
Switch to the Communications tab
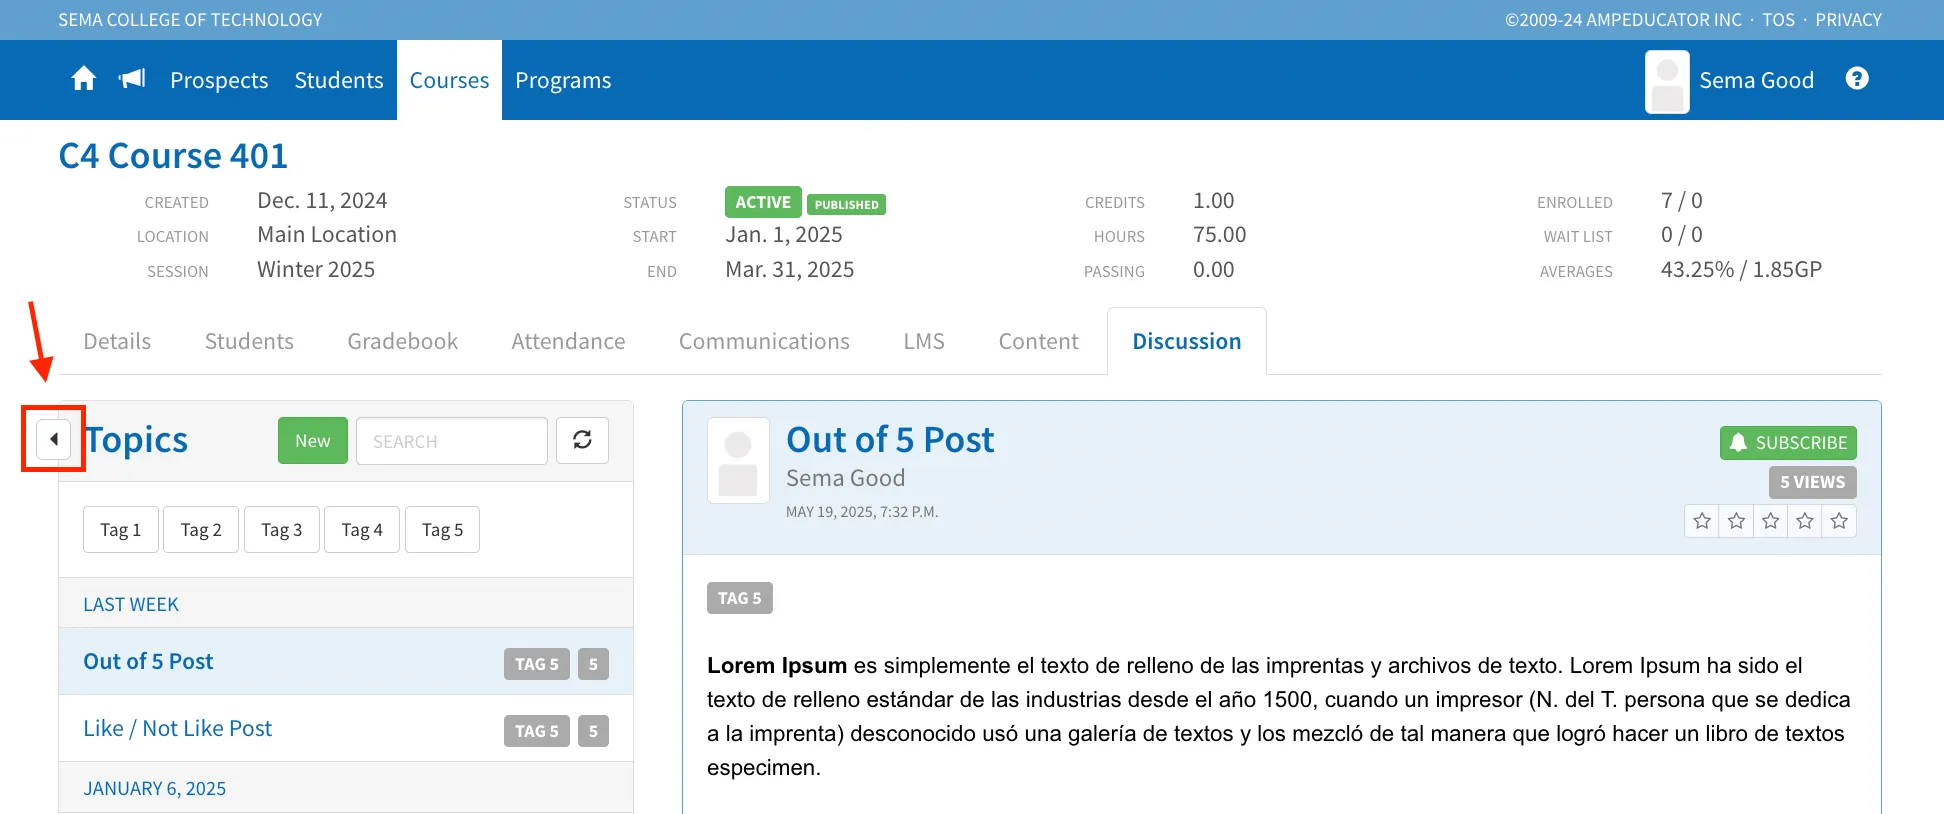(x=764, y=341)
